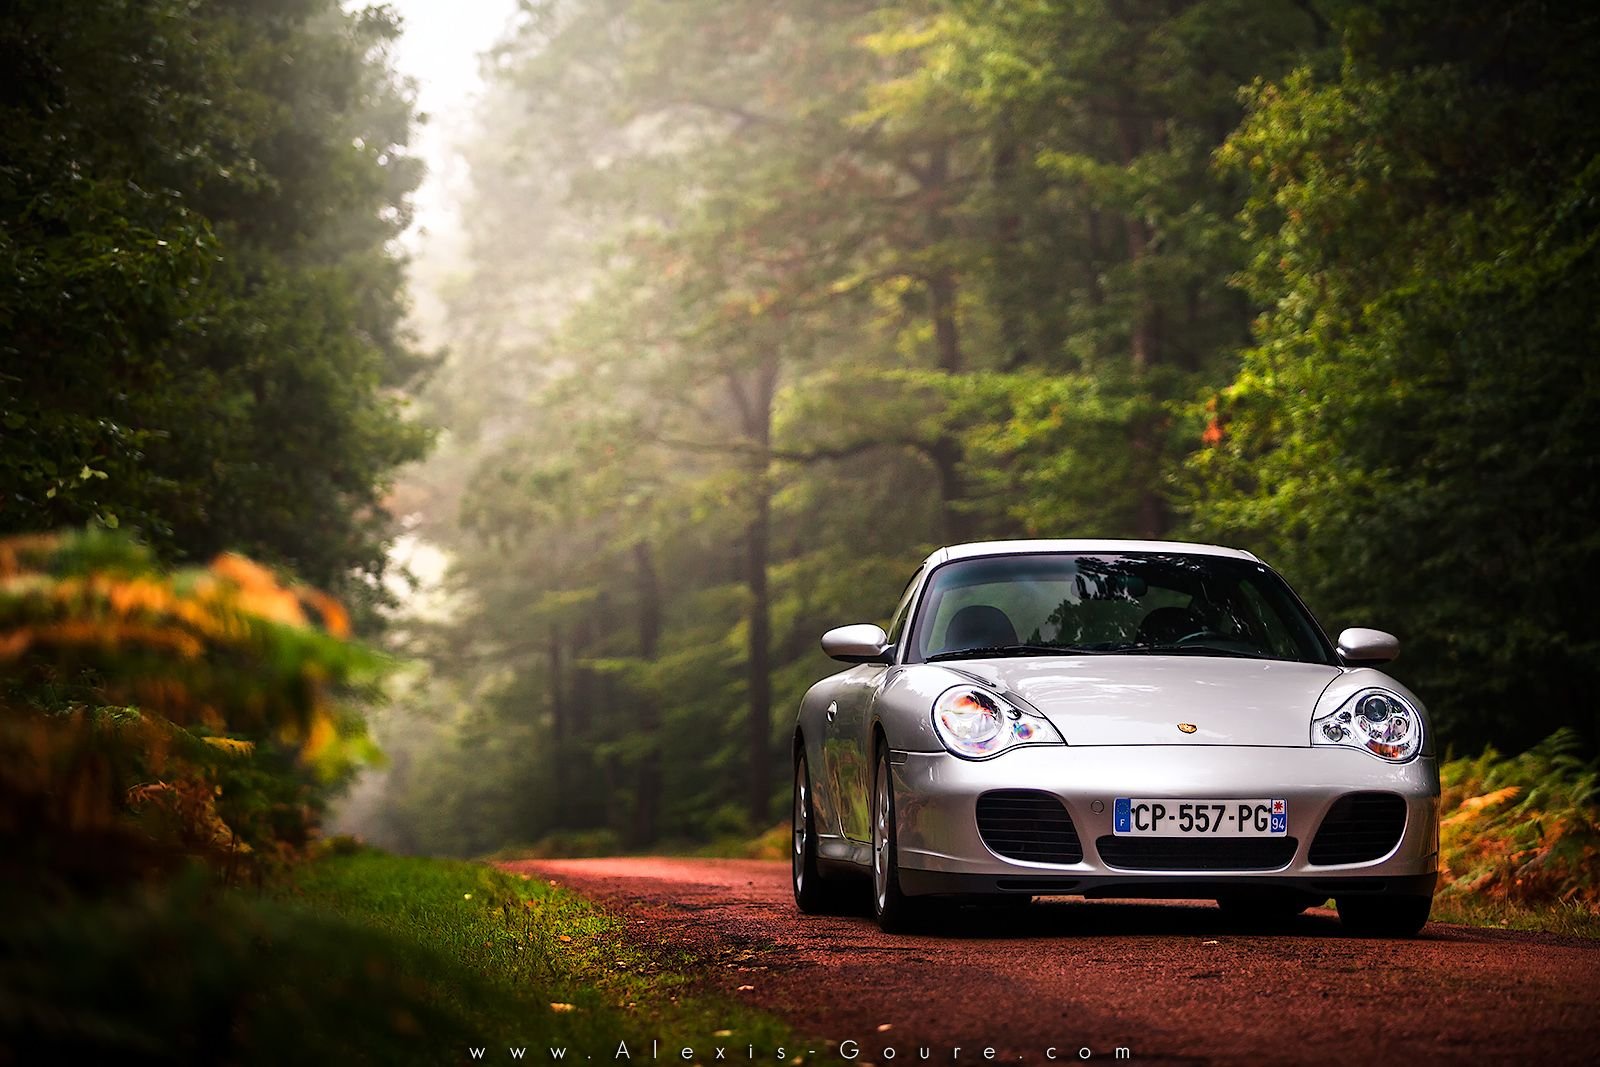
Task: Click the right-side door mirror
Action: (1367, 645)
